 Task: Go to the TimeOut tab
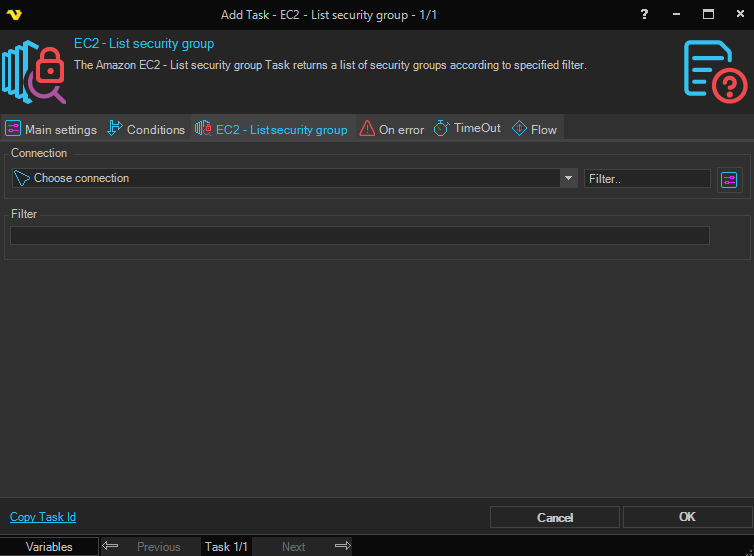pos(467,129)
